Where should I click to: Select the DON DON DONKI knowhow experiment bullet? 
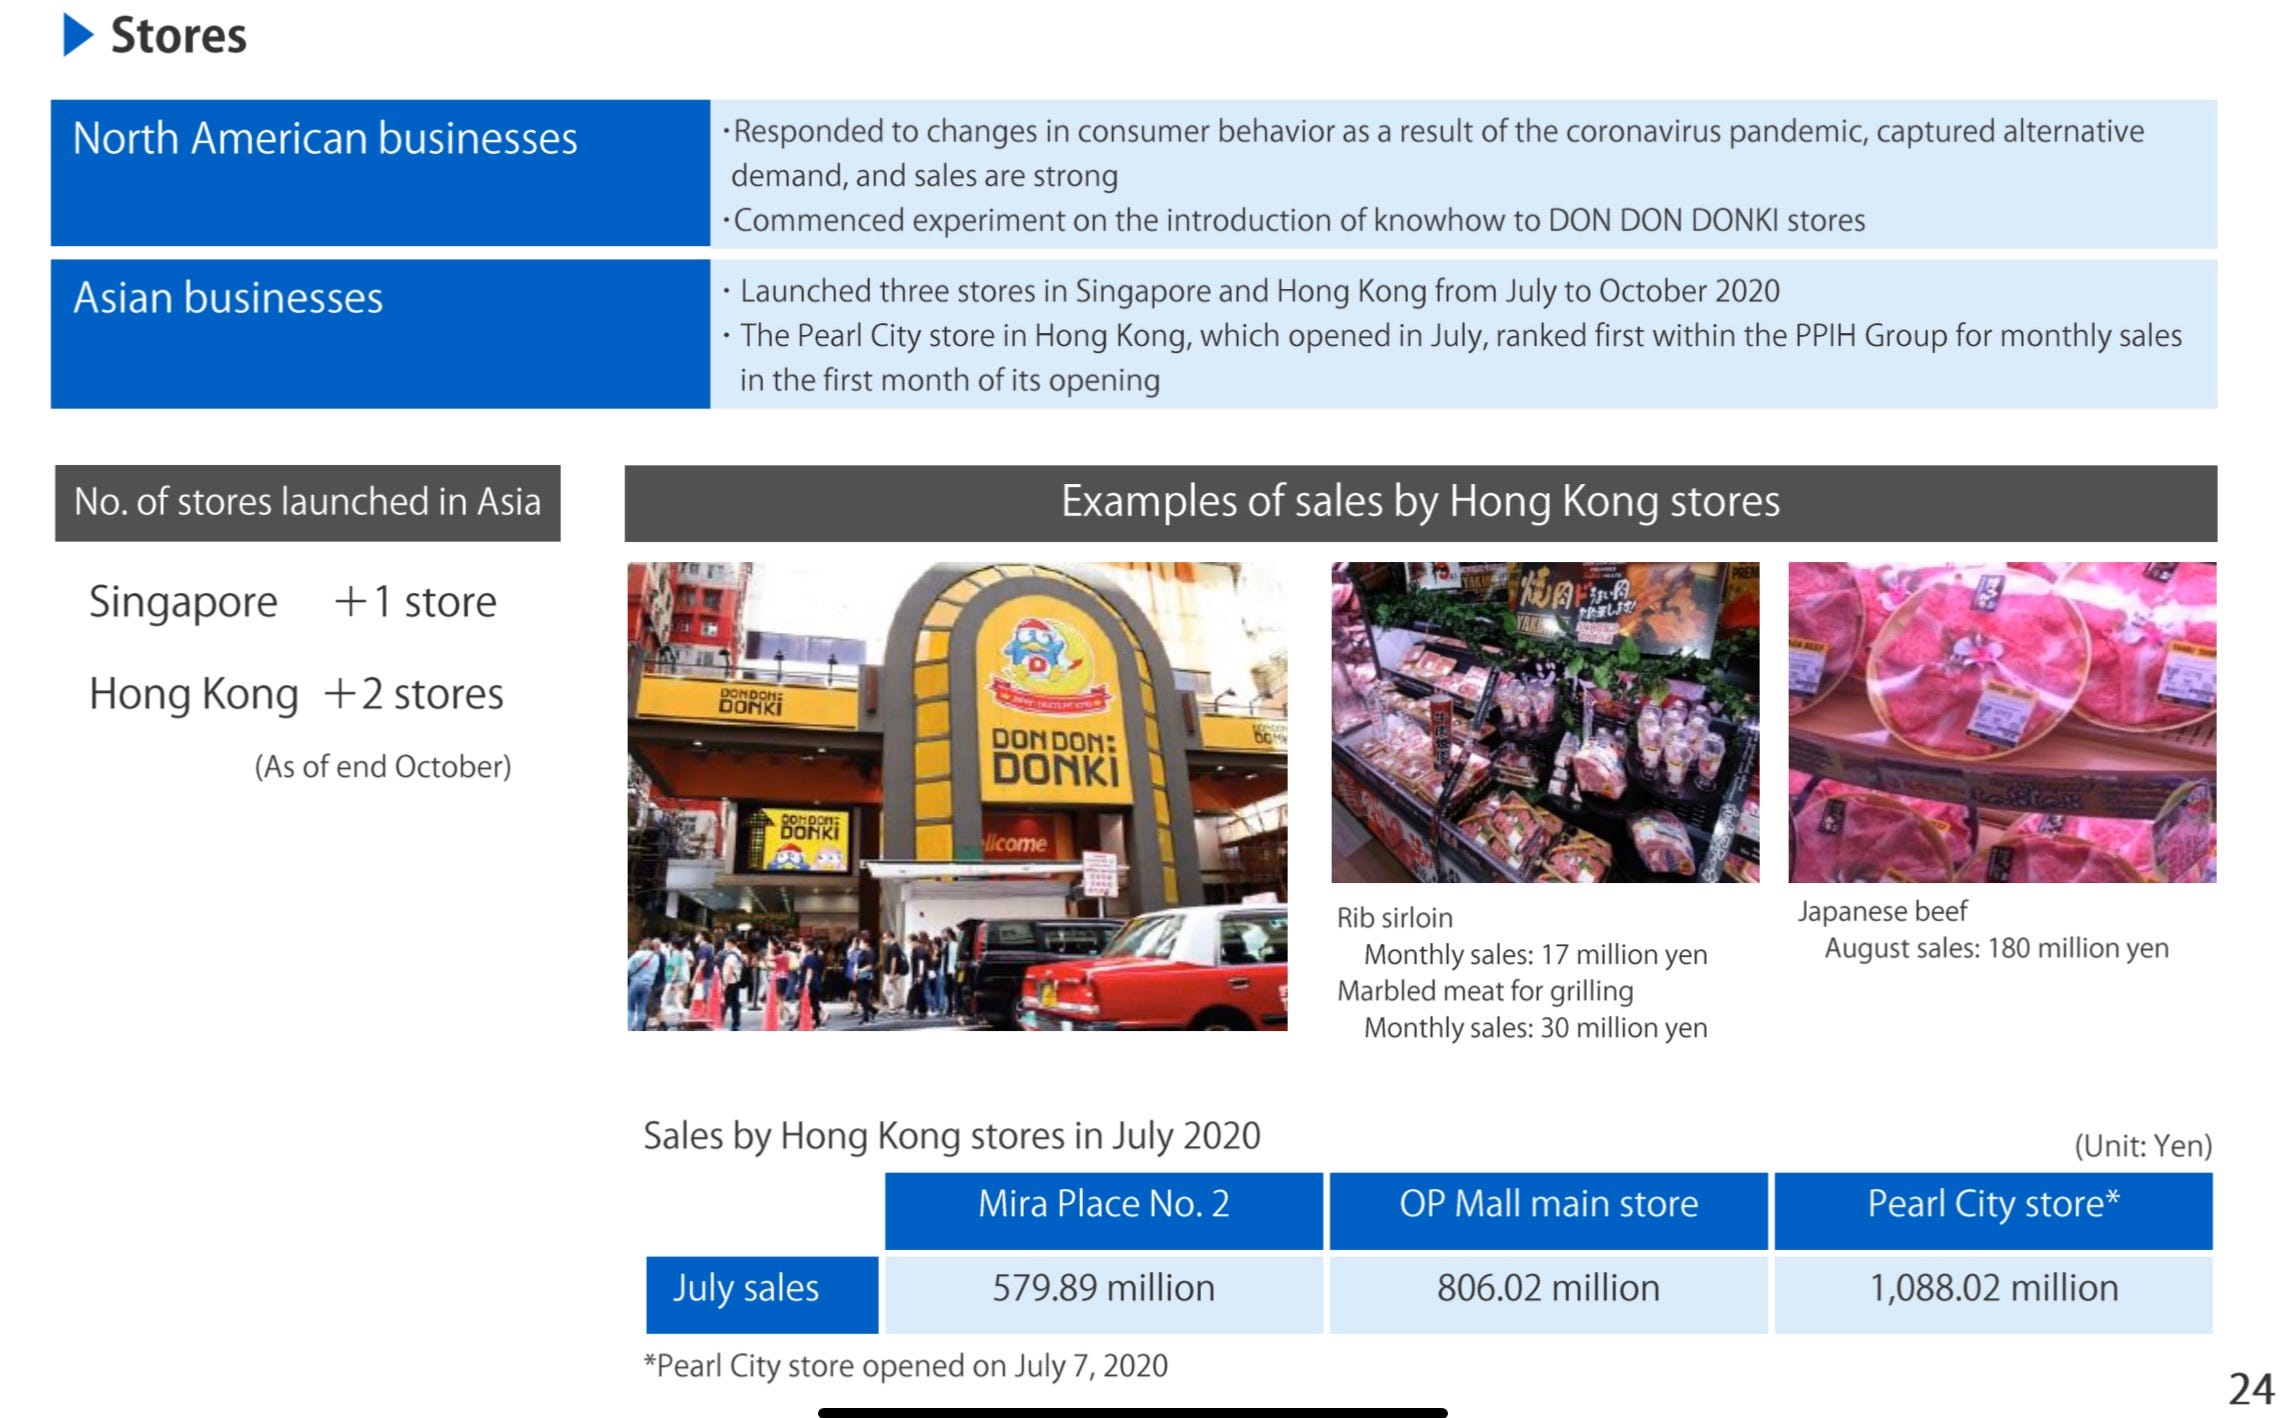pyautogui.click(x=1294, y=220)
